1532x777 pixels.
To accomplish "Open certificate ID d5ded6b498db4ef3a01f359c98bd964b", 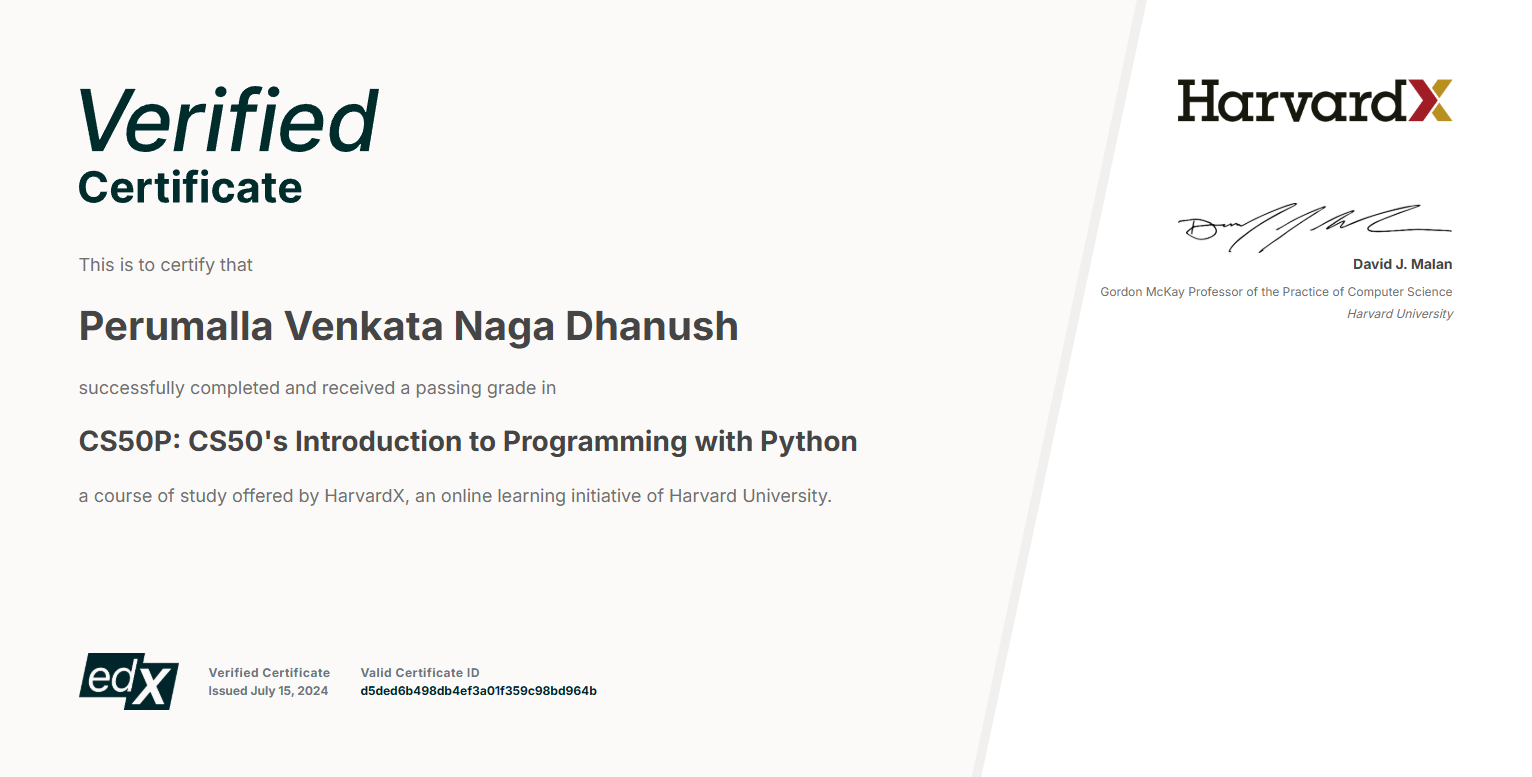I will 478,690.
